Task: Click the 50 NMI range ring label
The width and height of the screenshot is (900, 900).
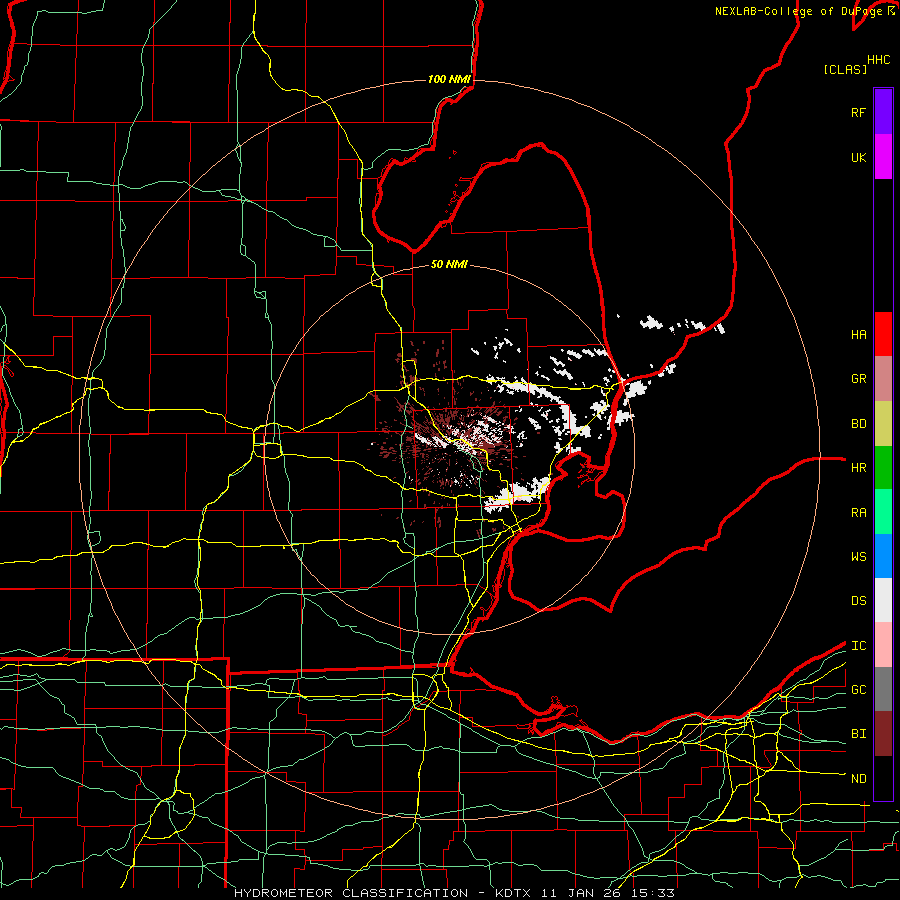Action: click(x=449, y=264)
